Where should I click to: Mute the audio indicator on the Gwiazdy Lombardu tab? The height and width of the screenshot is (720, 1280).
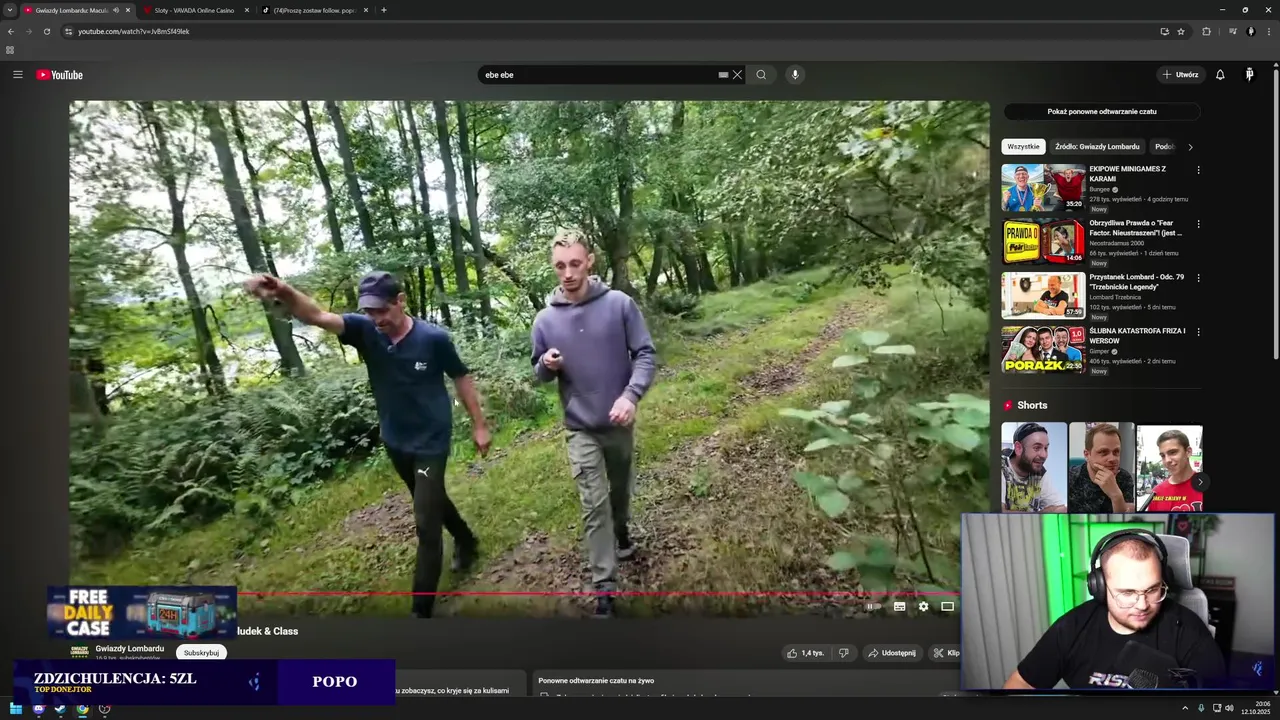(116, 10)
